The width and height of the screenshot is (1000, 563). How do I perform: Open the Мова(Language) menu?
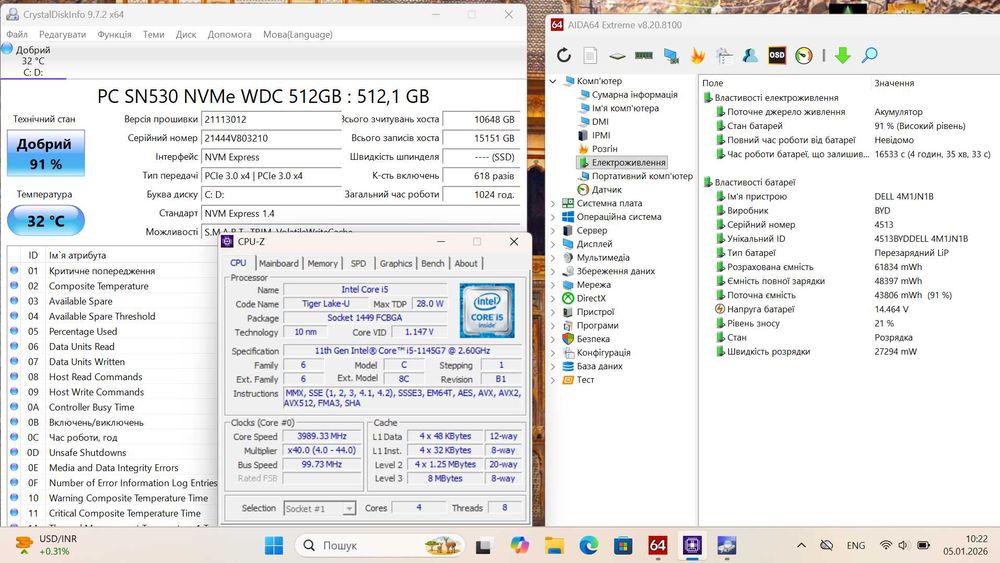tap(298, 34)
